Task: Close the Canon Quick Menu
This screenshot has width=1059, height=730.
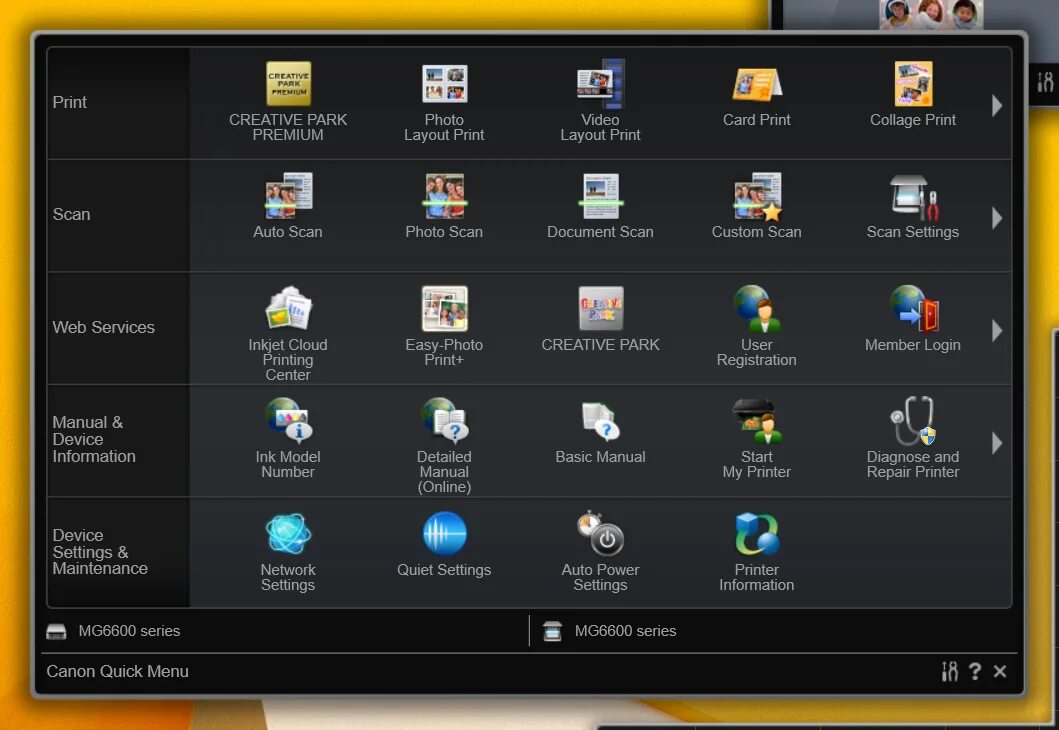Action: [1000, 671]
